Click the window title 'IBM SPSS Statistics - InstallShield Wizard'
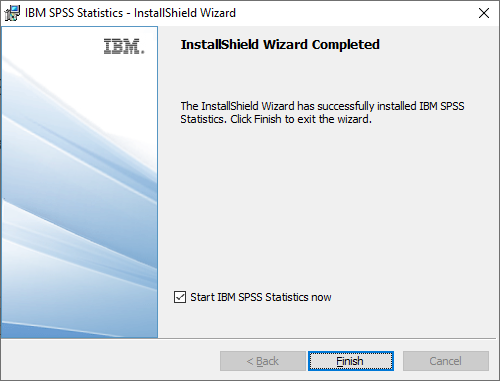The width and height of the screenshot is (500, 381). [x=130, y=13]
